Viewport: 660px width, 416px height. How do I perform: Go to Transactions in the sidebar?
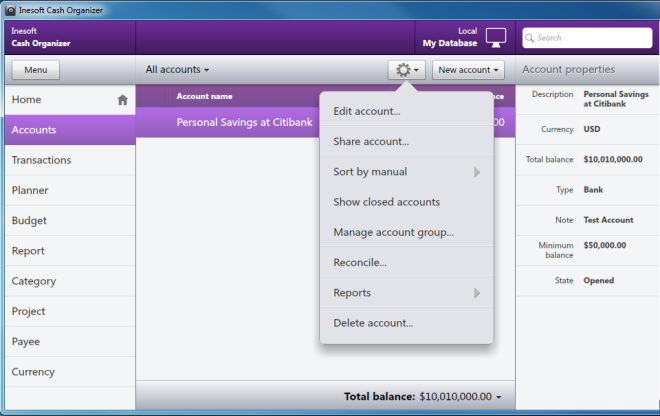pos(70,160)
